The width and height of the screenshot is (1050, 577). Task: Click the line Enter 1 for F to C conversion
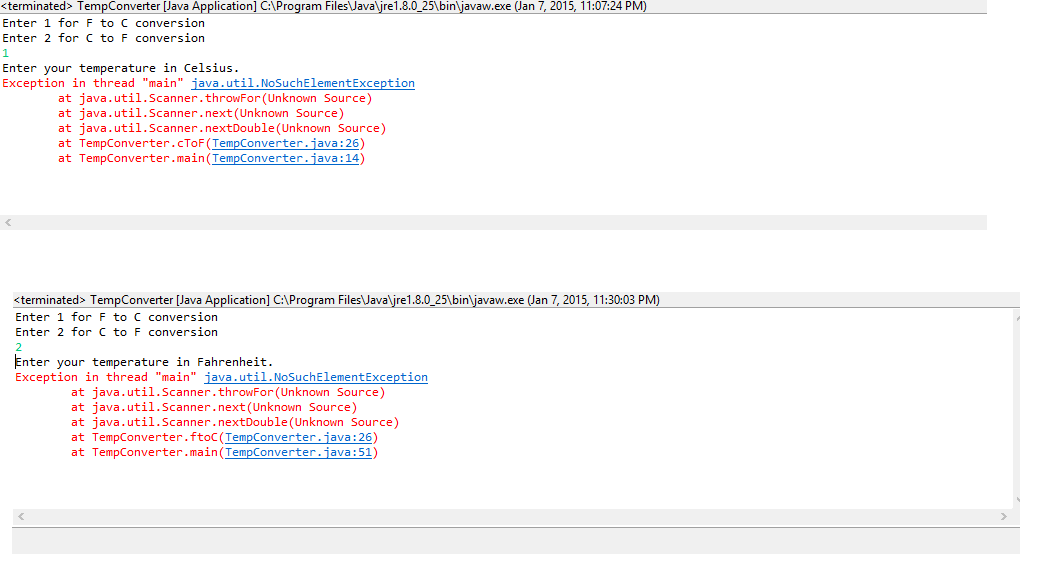point(105,22)
